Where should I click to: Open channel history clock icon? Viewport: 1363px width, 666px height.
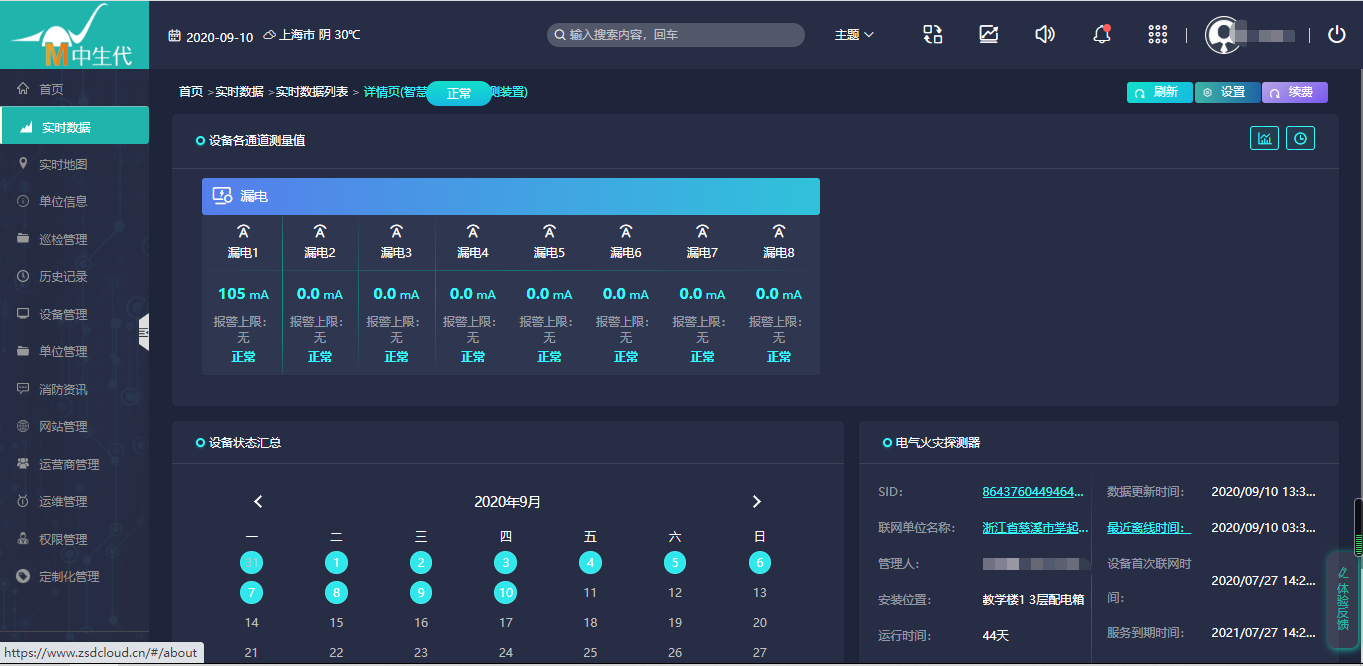(1300, 139)
